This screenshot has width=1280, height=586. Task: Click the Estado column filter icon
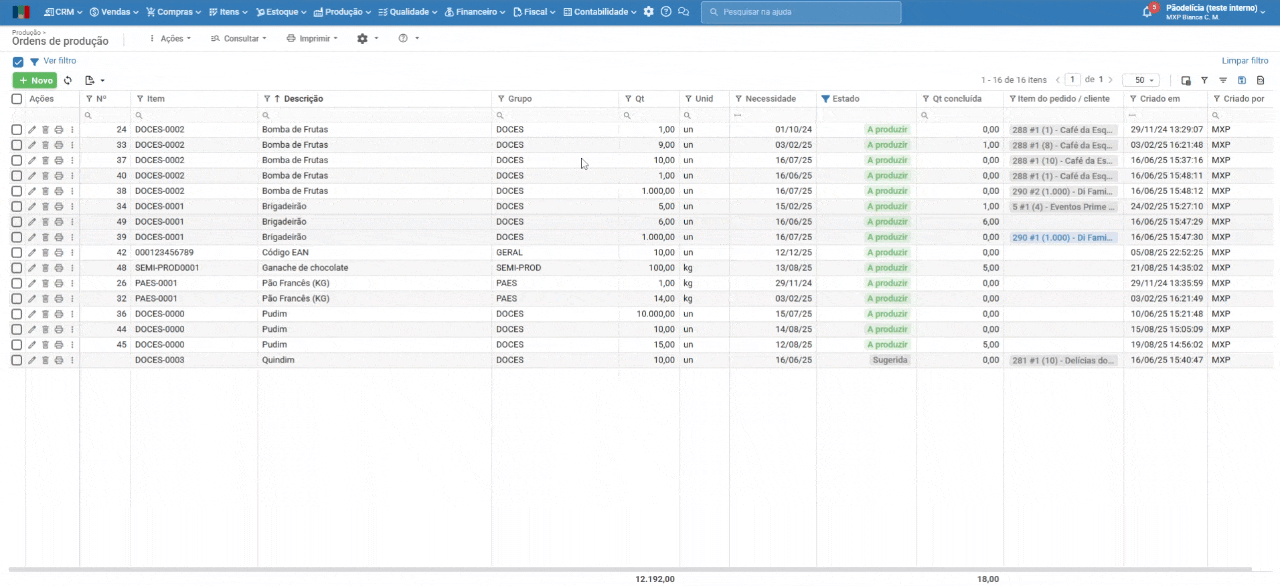click(x=825, y=99)
